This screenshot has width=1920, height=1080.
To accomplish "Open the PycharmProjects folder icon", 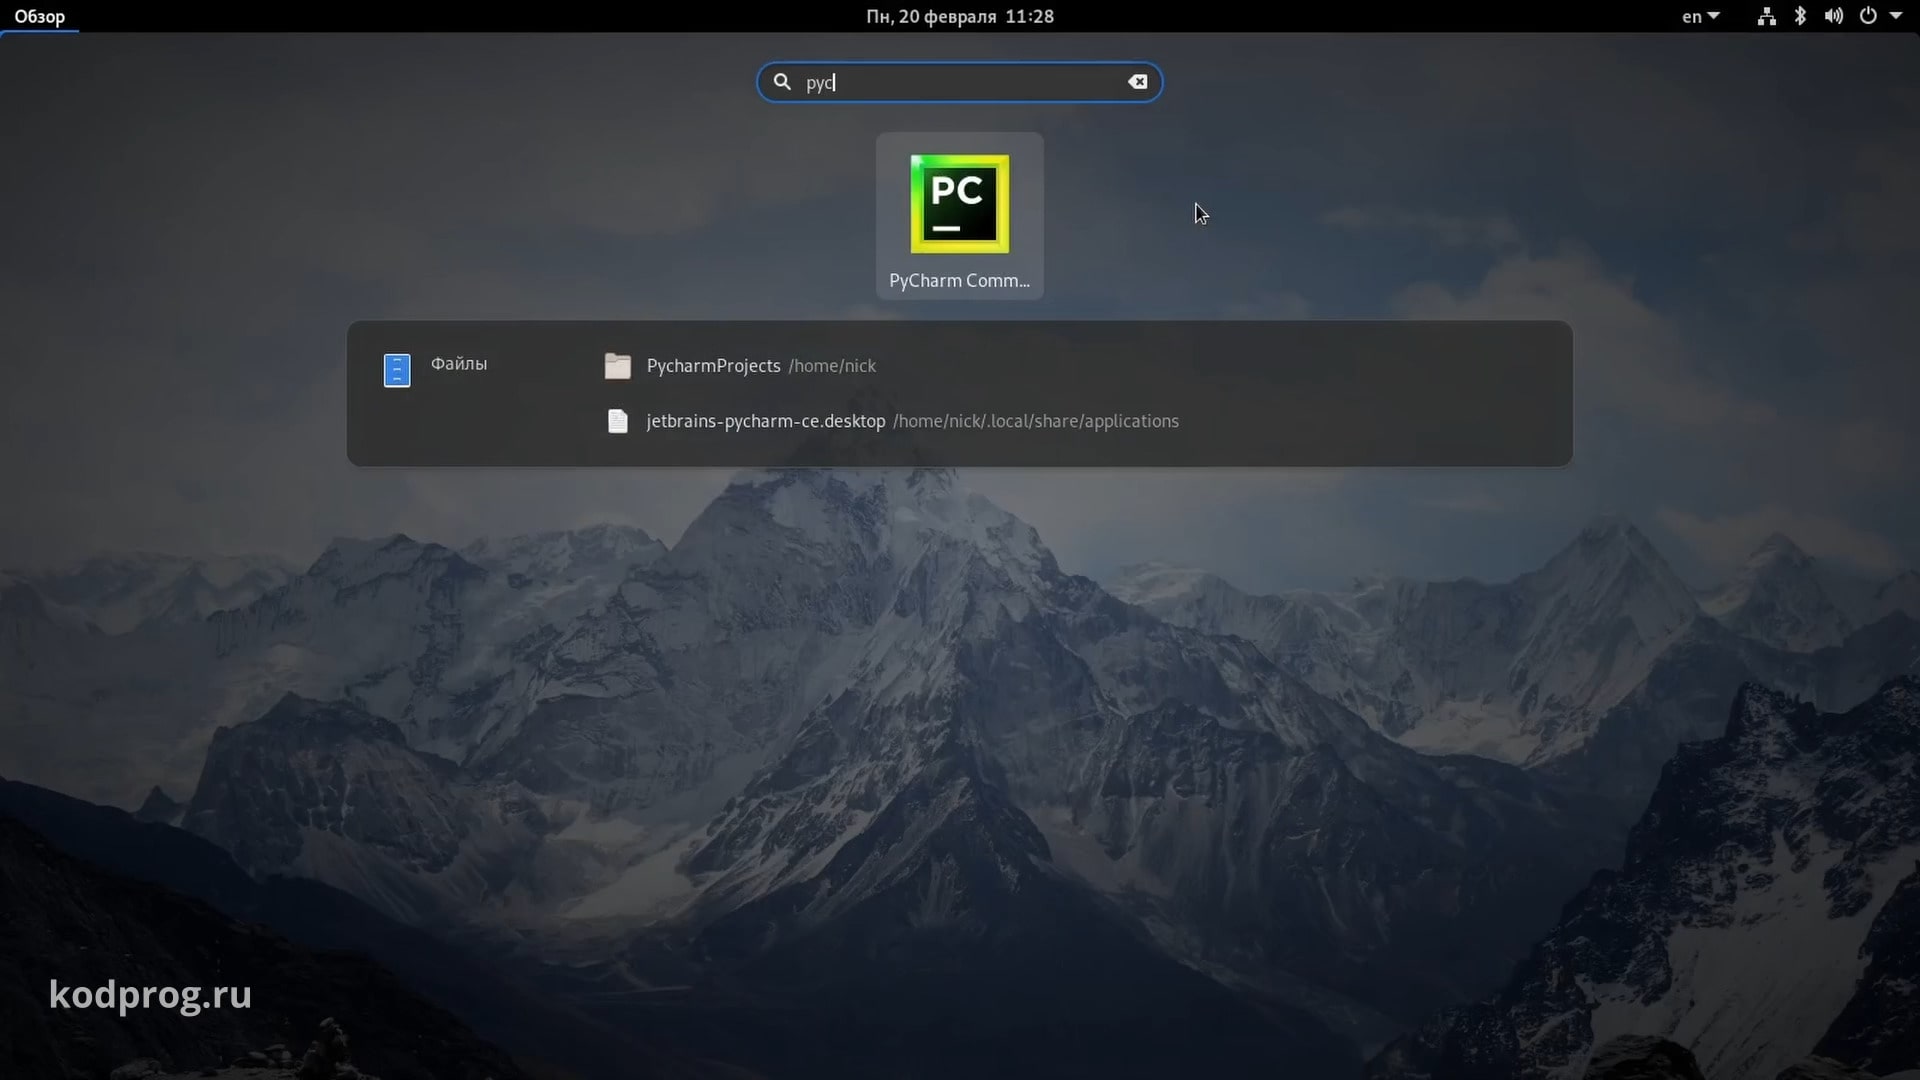I will click(618, 366).
